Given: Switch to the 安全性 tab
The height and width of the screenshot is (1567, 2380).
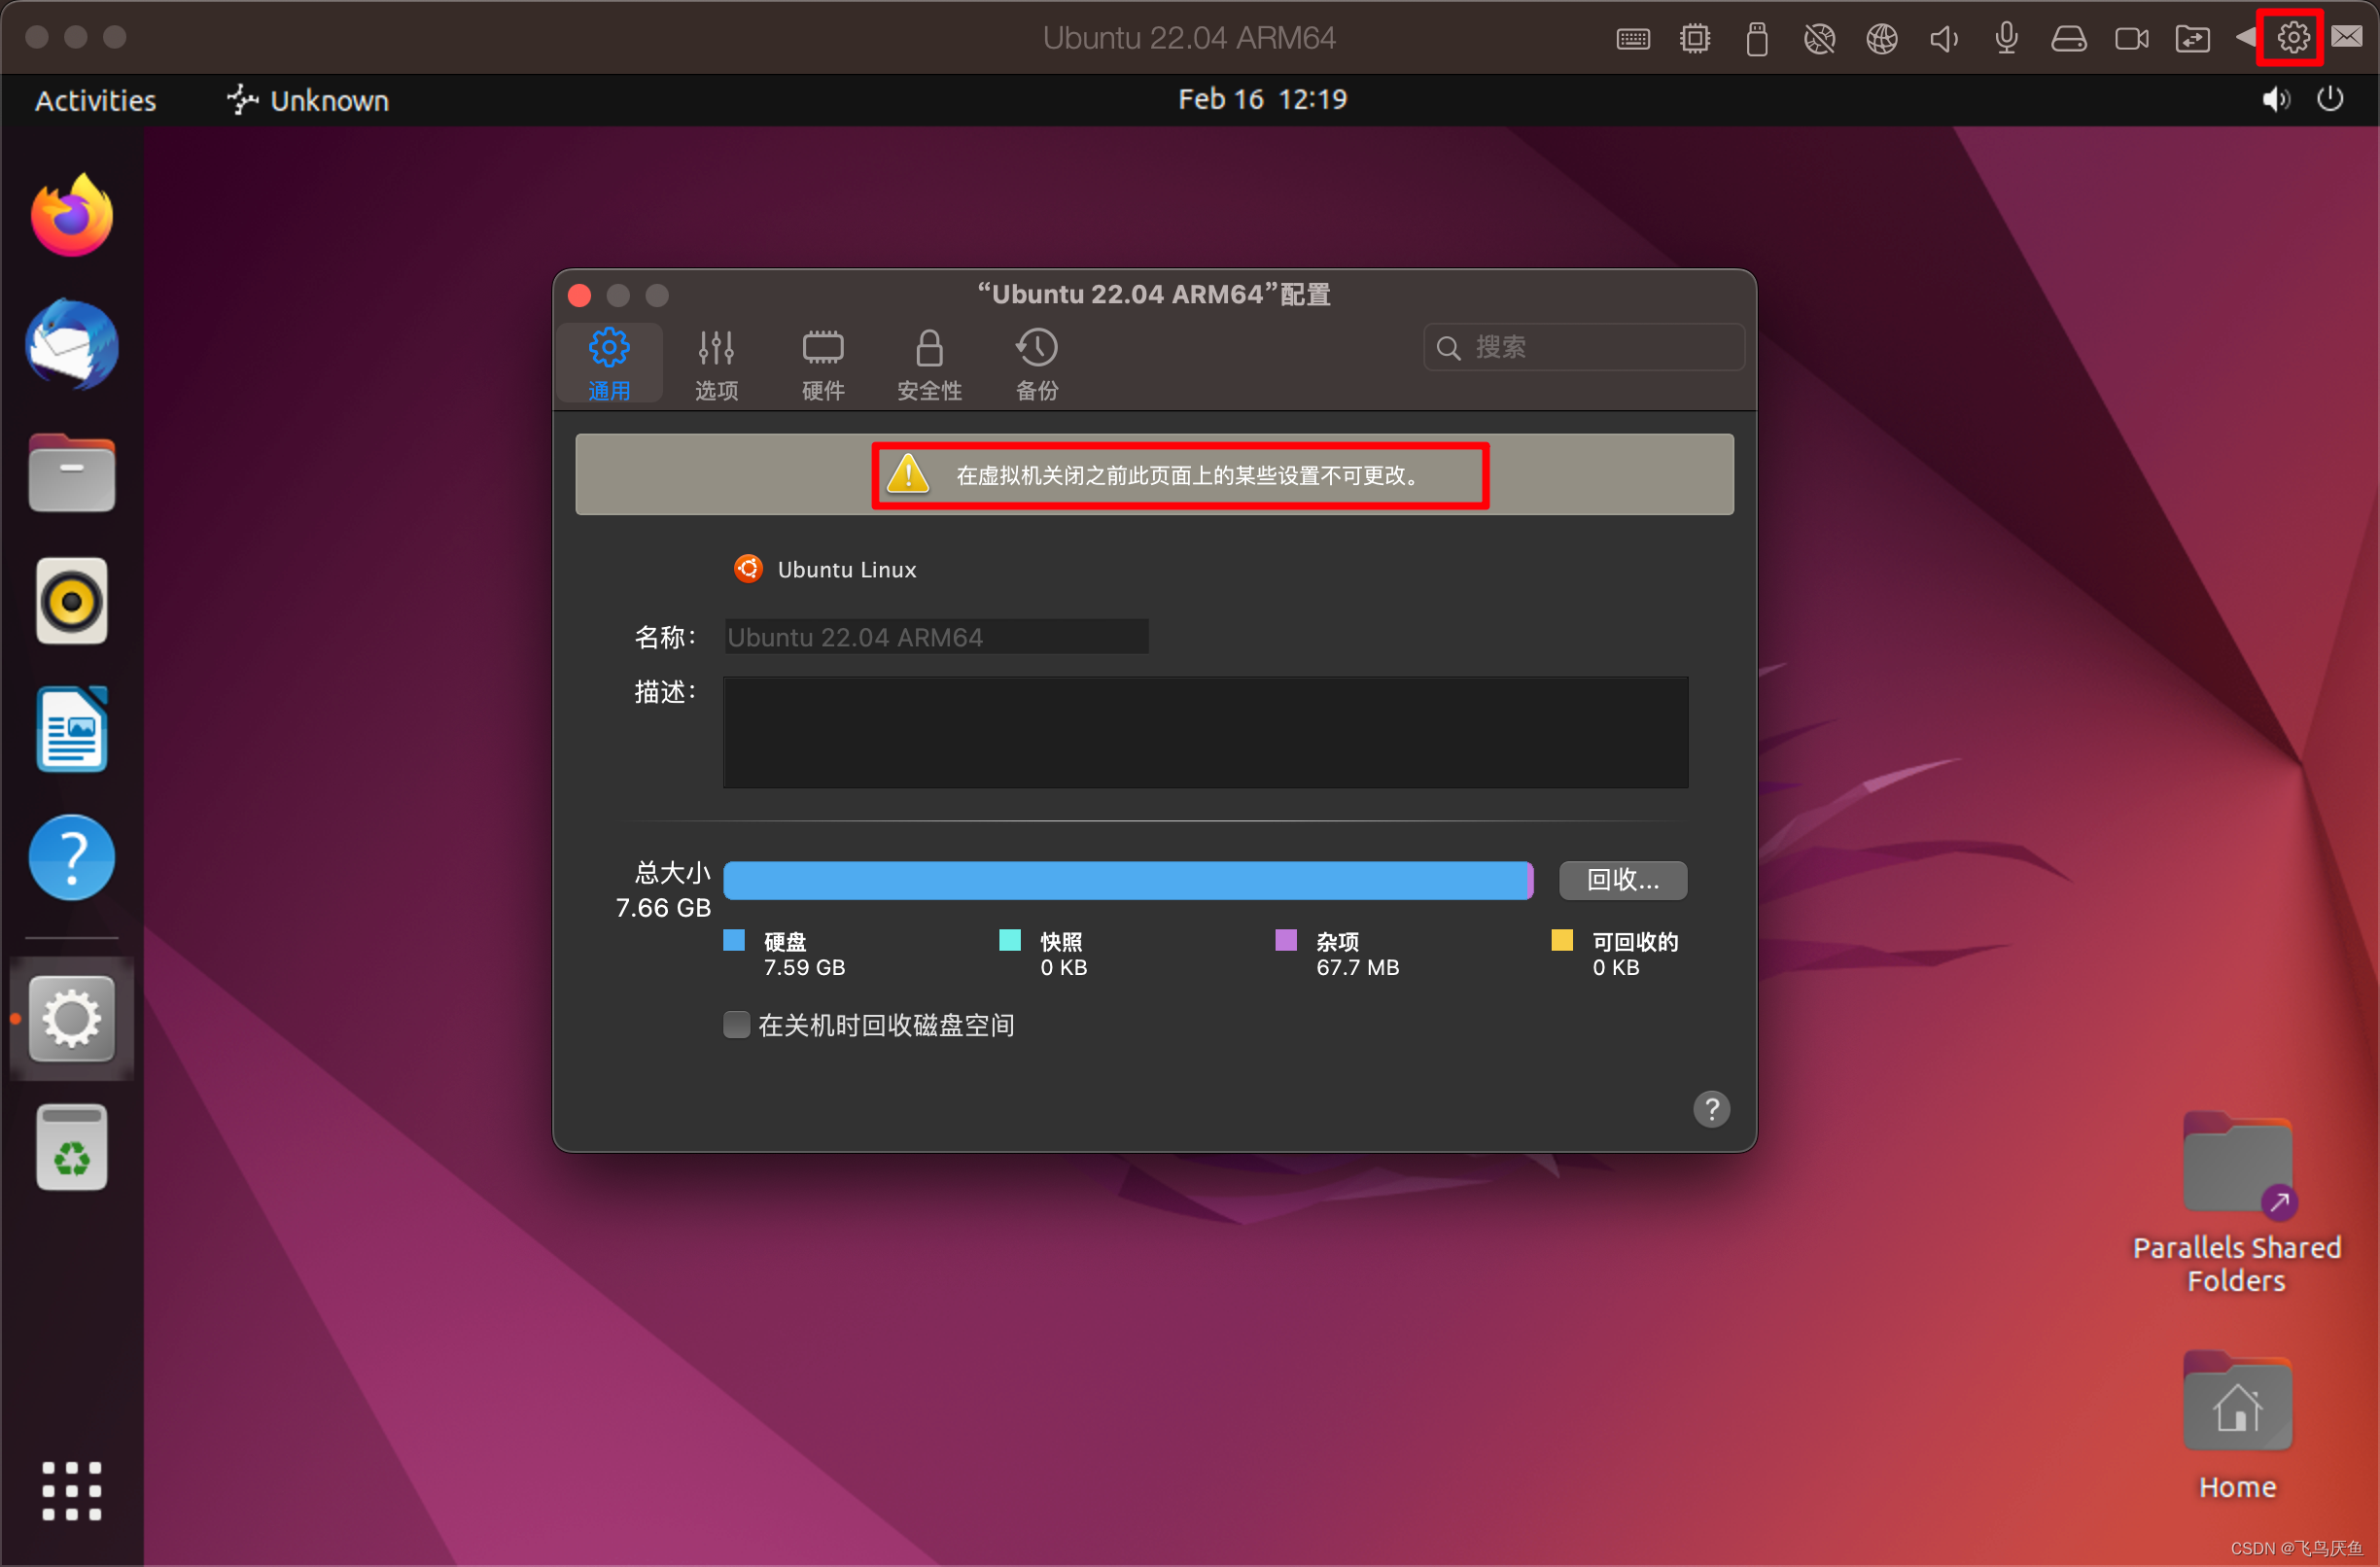Looking at the screenshot, I should point(930,365).
